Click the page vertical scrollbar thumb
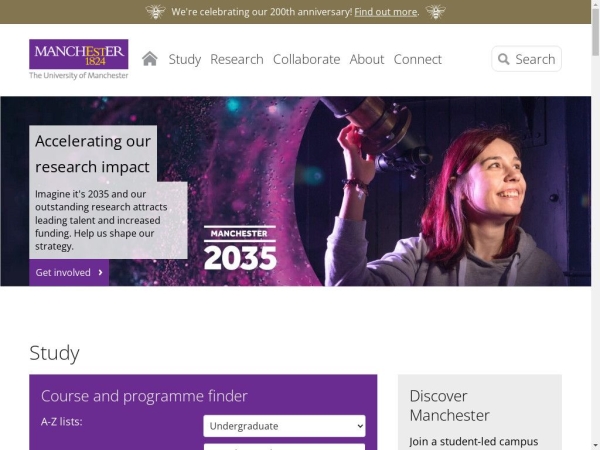Image resolution: width=600 pixels, height=450 pixels. coord(595,32)
